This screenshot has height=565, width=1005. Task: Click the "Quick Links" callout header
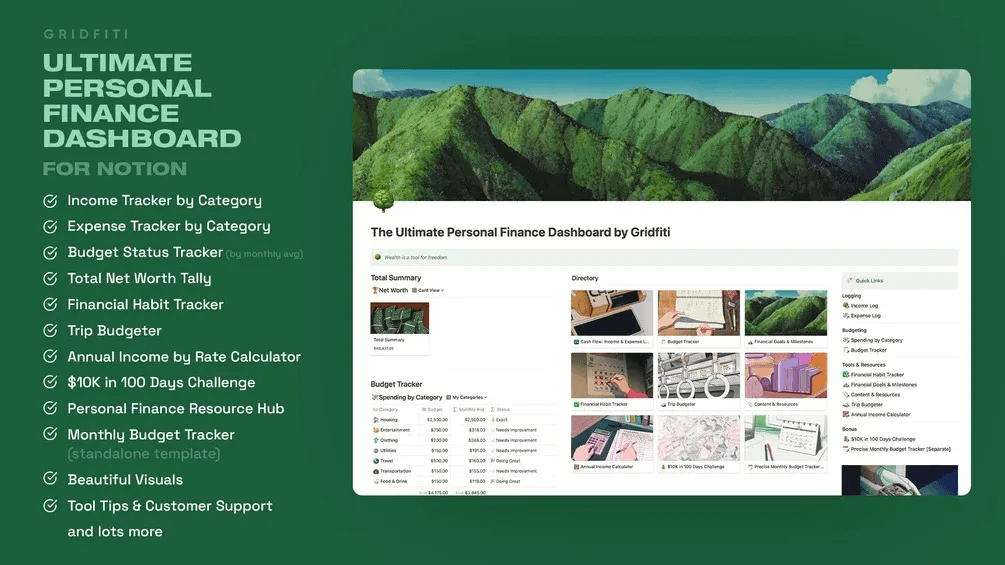899,281
